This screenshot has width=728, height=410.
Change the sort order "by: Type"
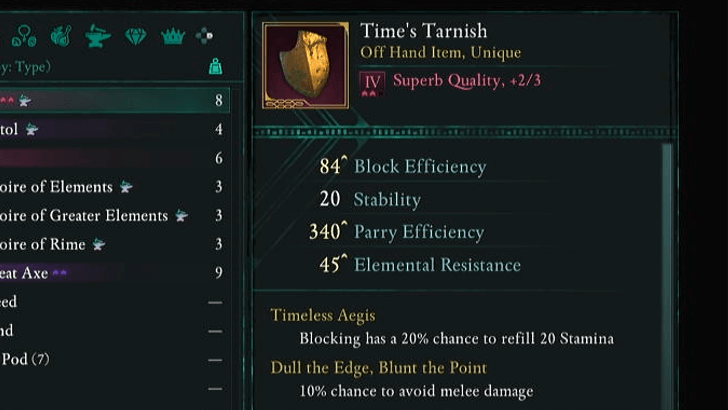tap(25, 67)
